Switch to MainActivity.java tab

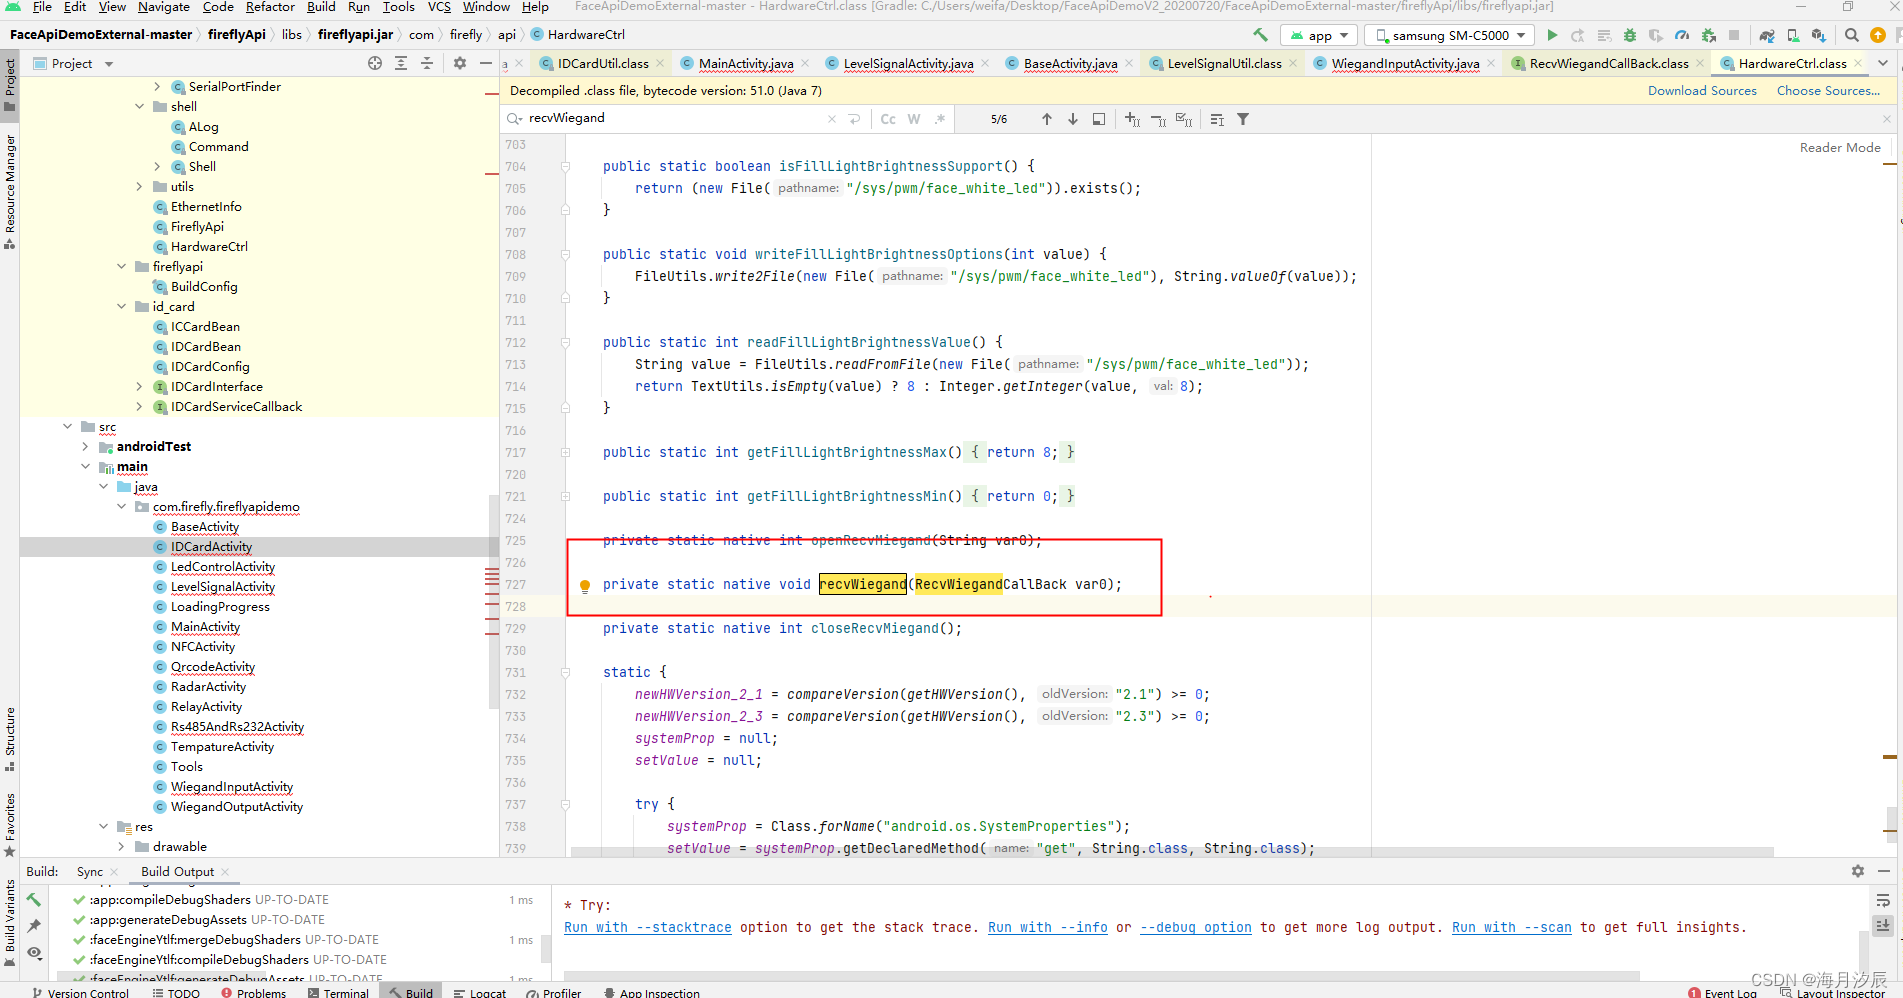(x=746, y=63)
